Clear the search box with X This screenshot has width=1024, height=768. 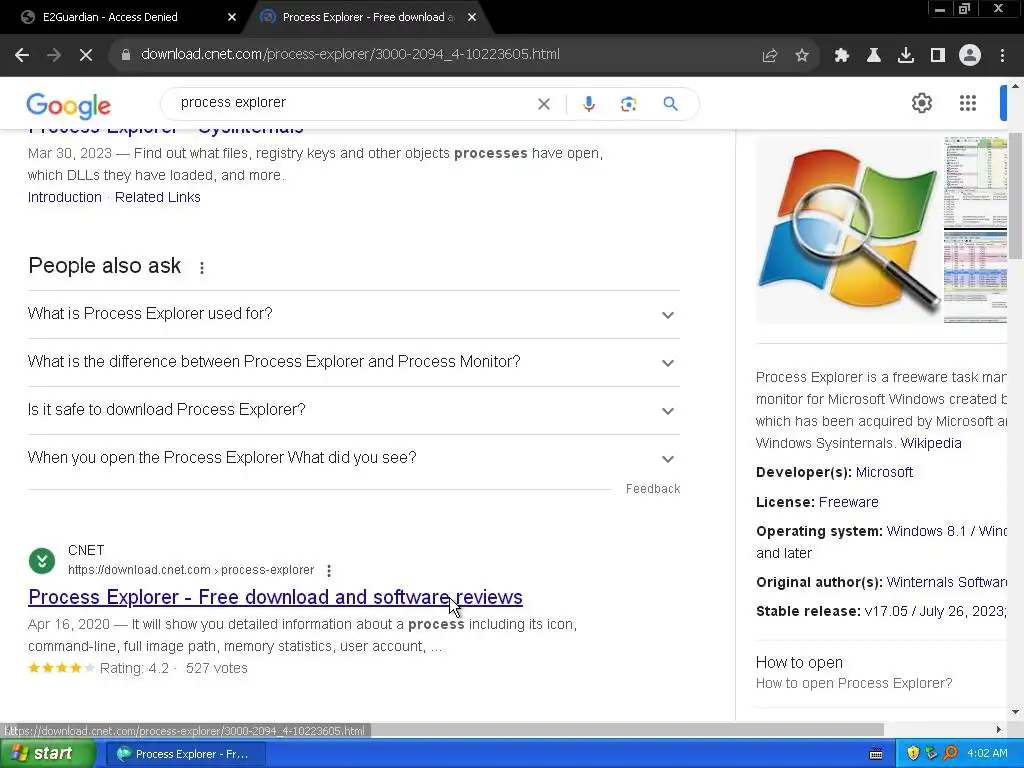tap(543, 104)
